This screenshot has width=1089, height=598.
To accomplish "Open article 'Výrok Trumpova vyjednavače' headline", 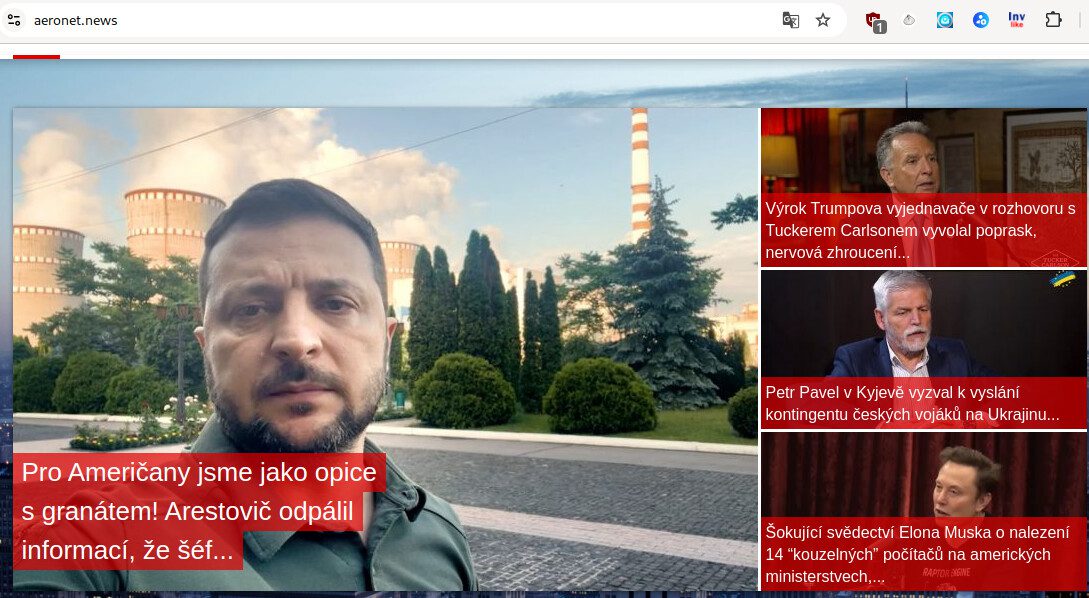I will coord(920,230).
